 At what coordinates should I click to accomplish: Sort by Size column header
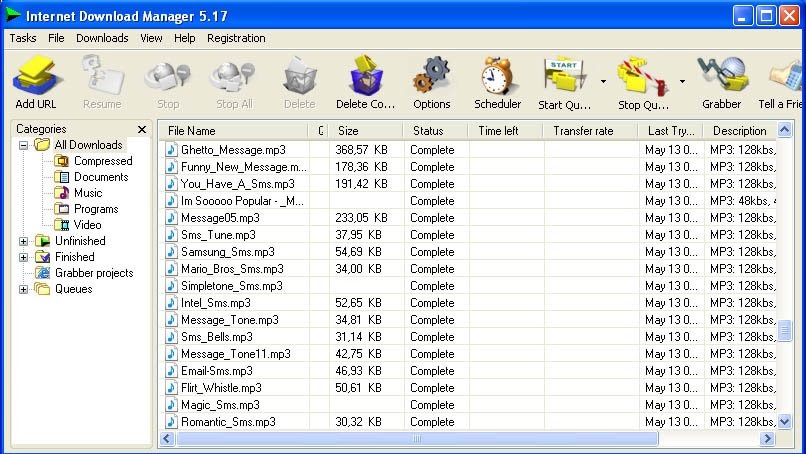[x=366, y=131]
